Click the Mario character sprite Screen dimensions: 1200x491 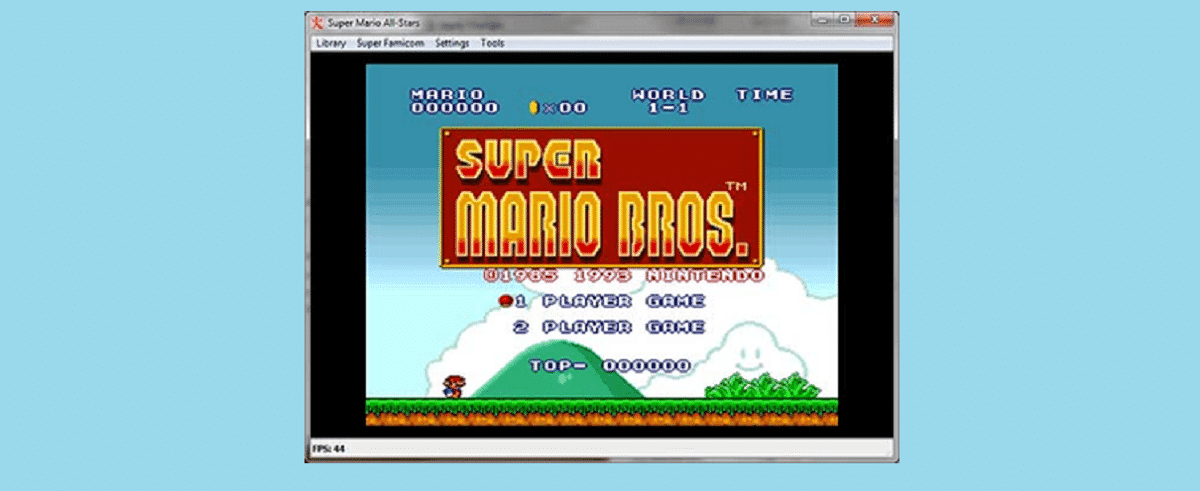[453, 386]
